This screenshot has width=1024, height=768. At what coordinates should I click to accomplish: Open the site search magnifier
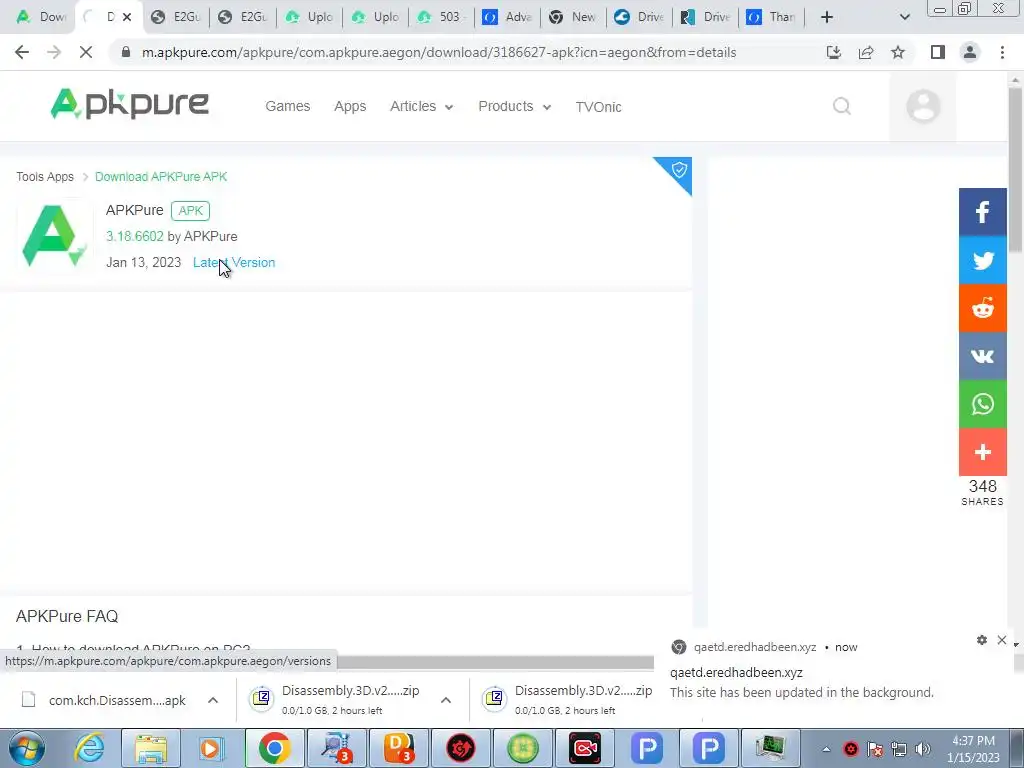(x=842, y=106)
